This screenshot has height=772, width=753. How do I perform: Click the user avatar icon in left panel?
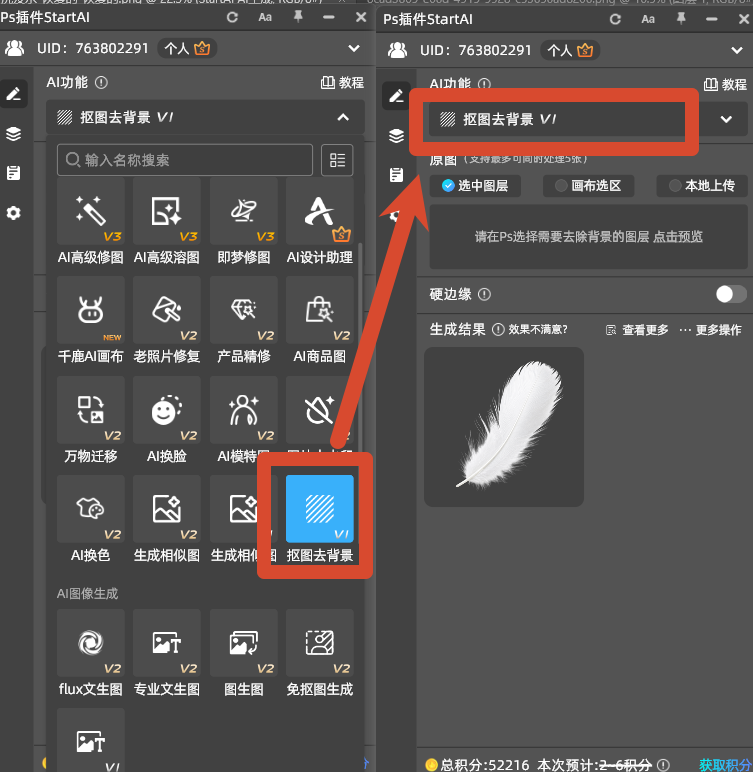(x=15, y=48)
